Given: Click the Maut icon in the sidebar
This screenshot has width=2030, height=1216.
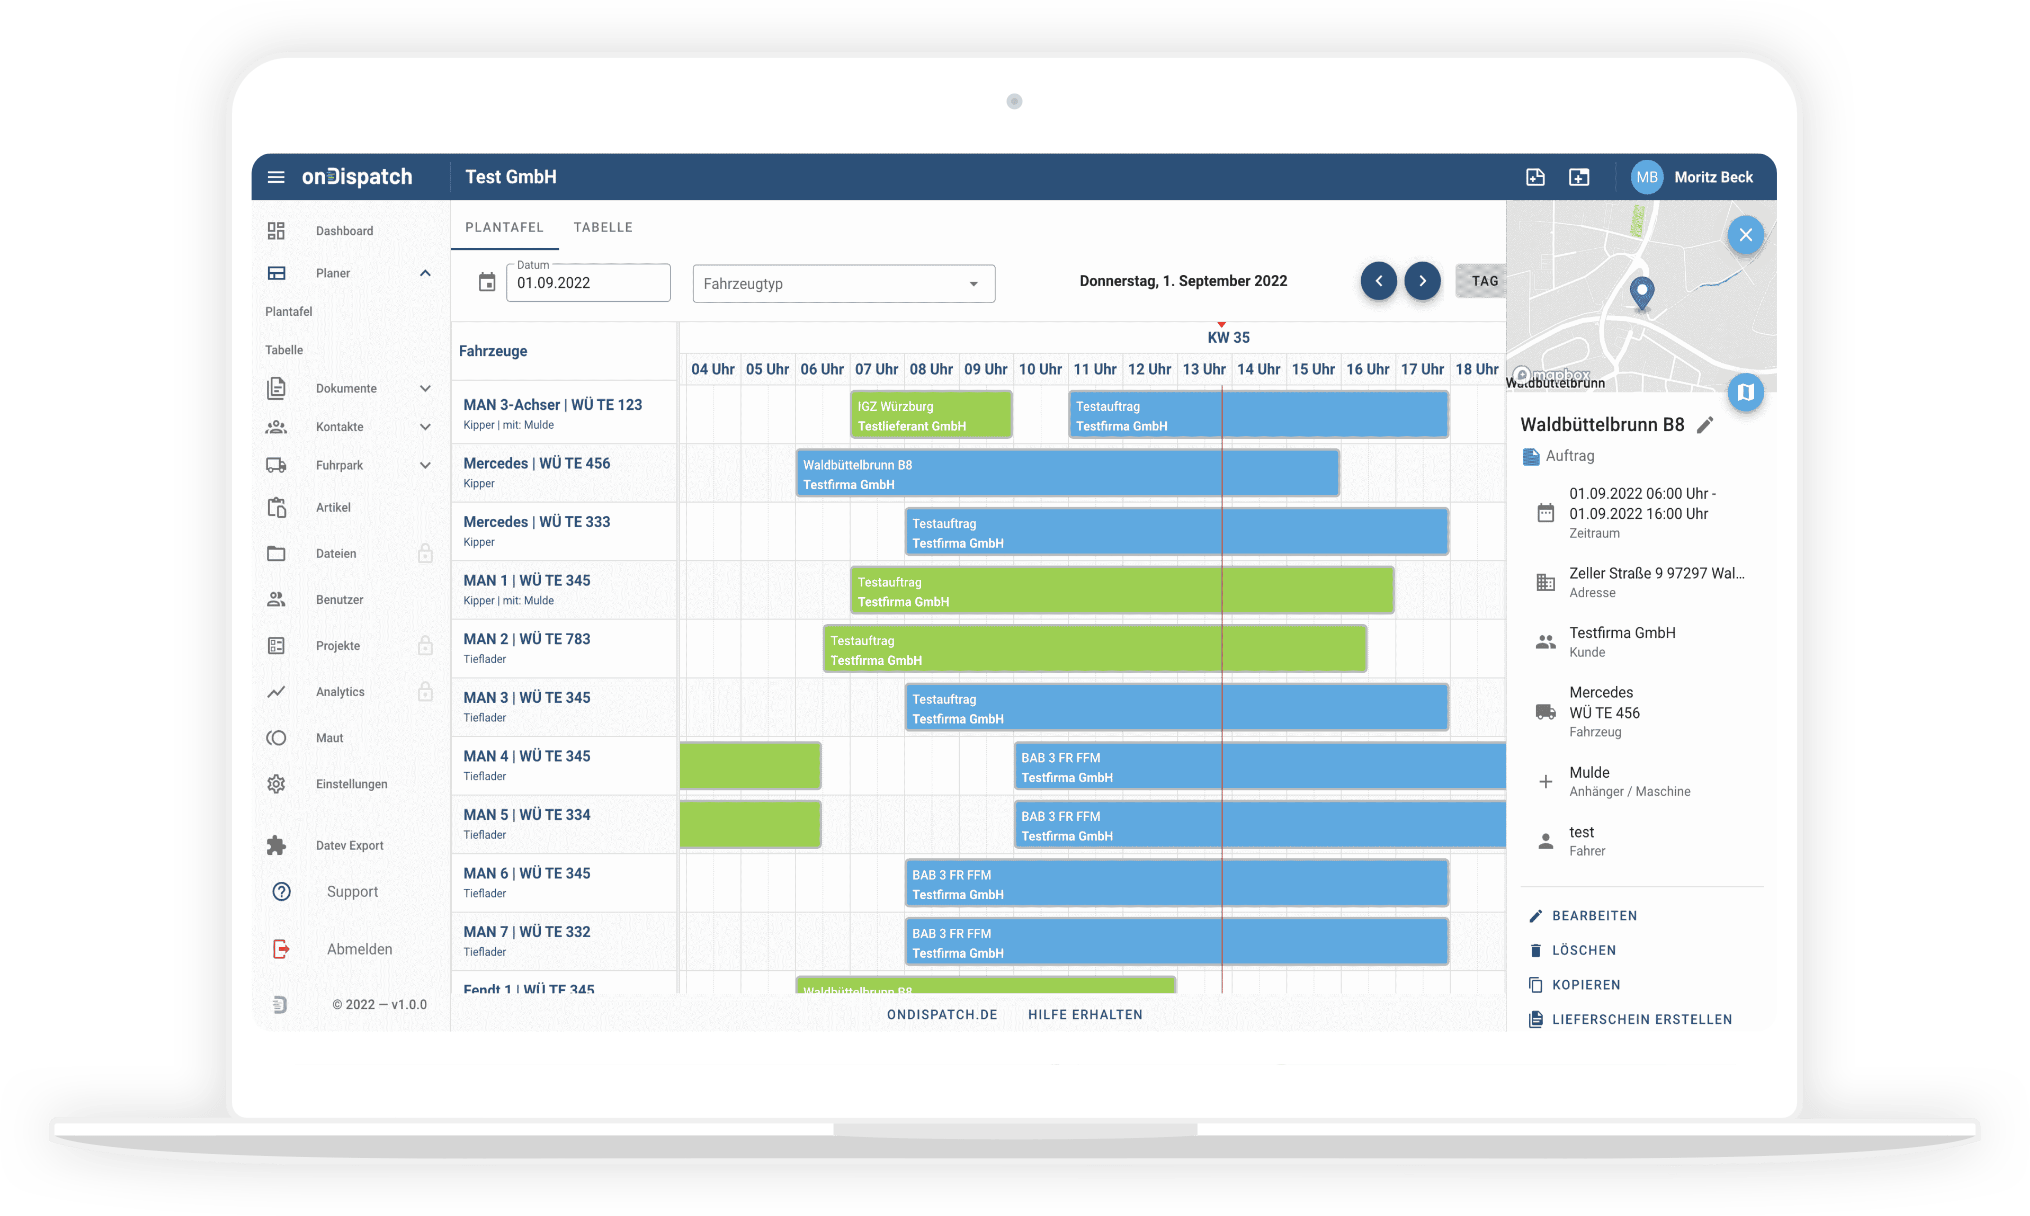Looking at the screenshot, I should [x=277, y=737].
